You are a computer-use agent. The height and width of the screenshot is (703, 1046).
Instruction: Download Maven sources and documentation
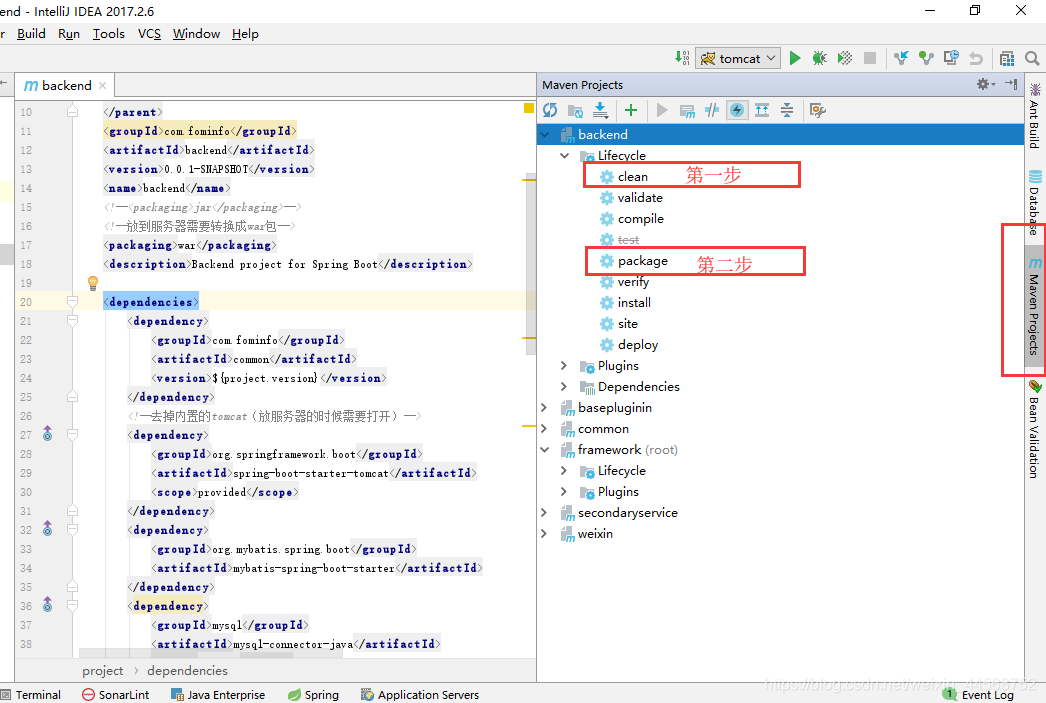tap(600, 110)
